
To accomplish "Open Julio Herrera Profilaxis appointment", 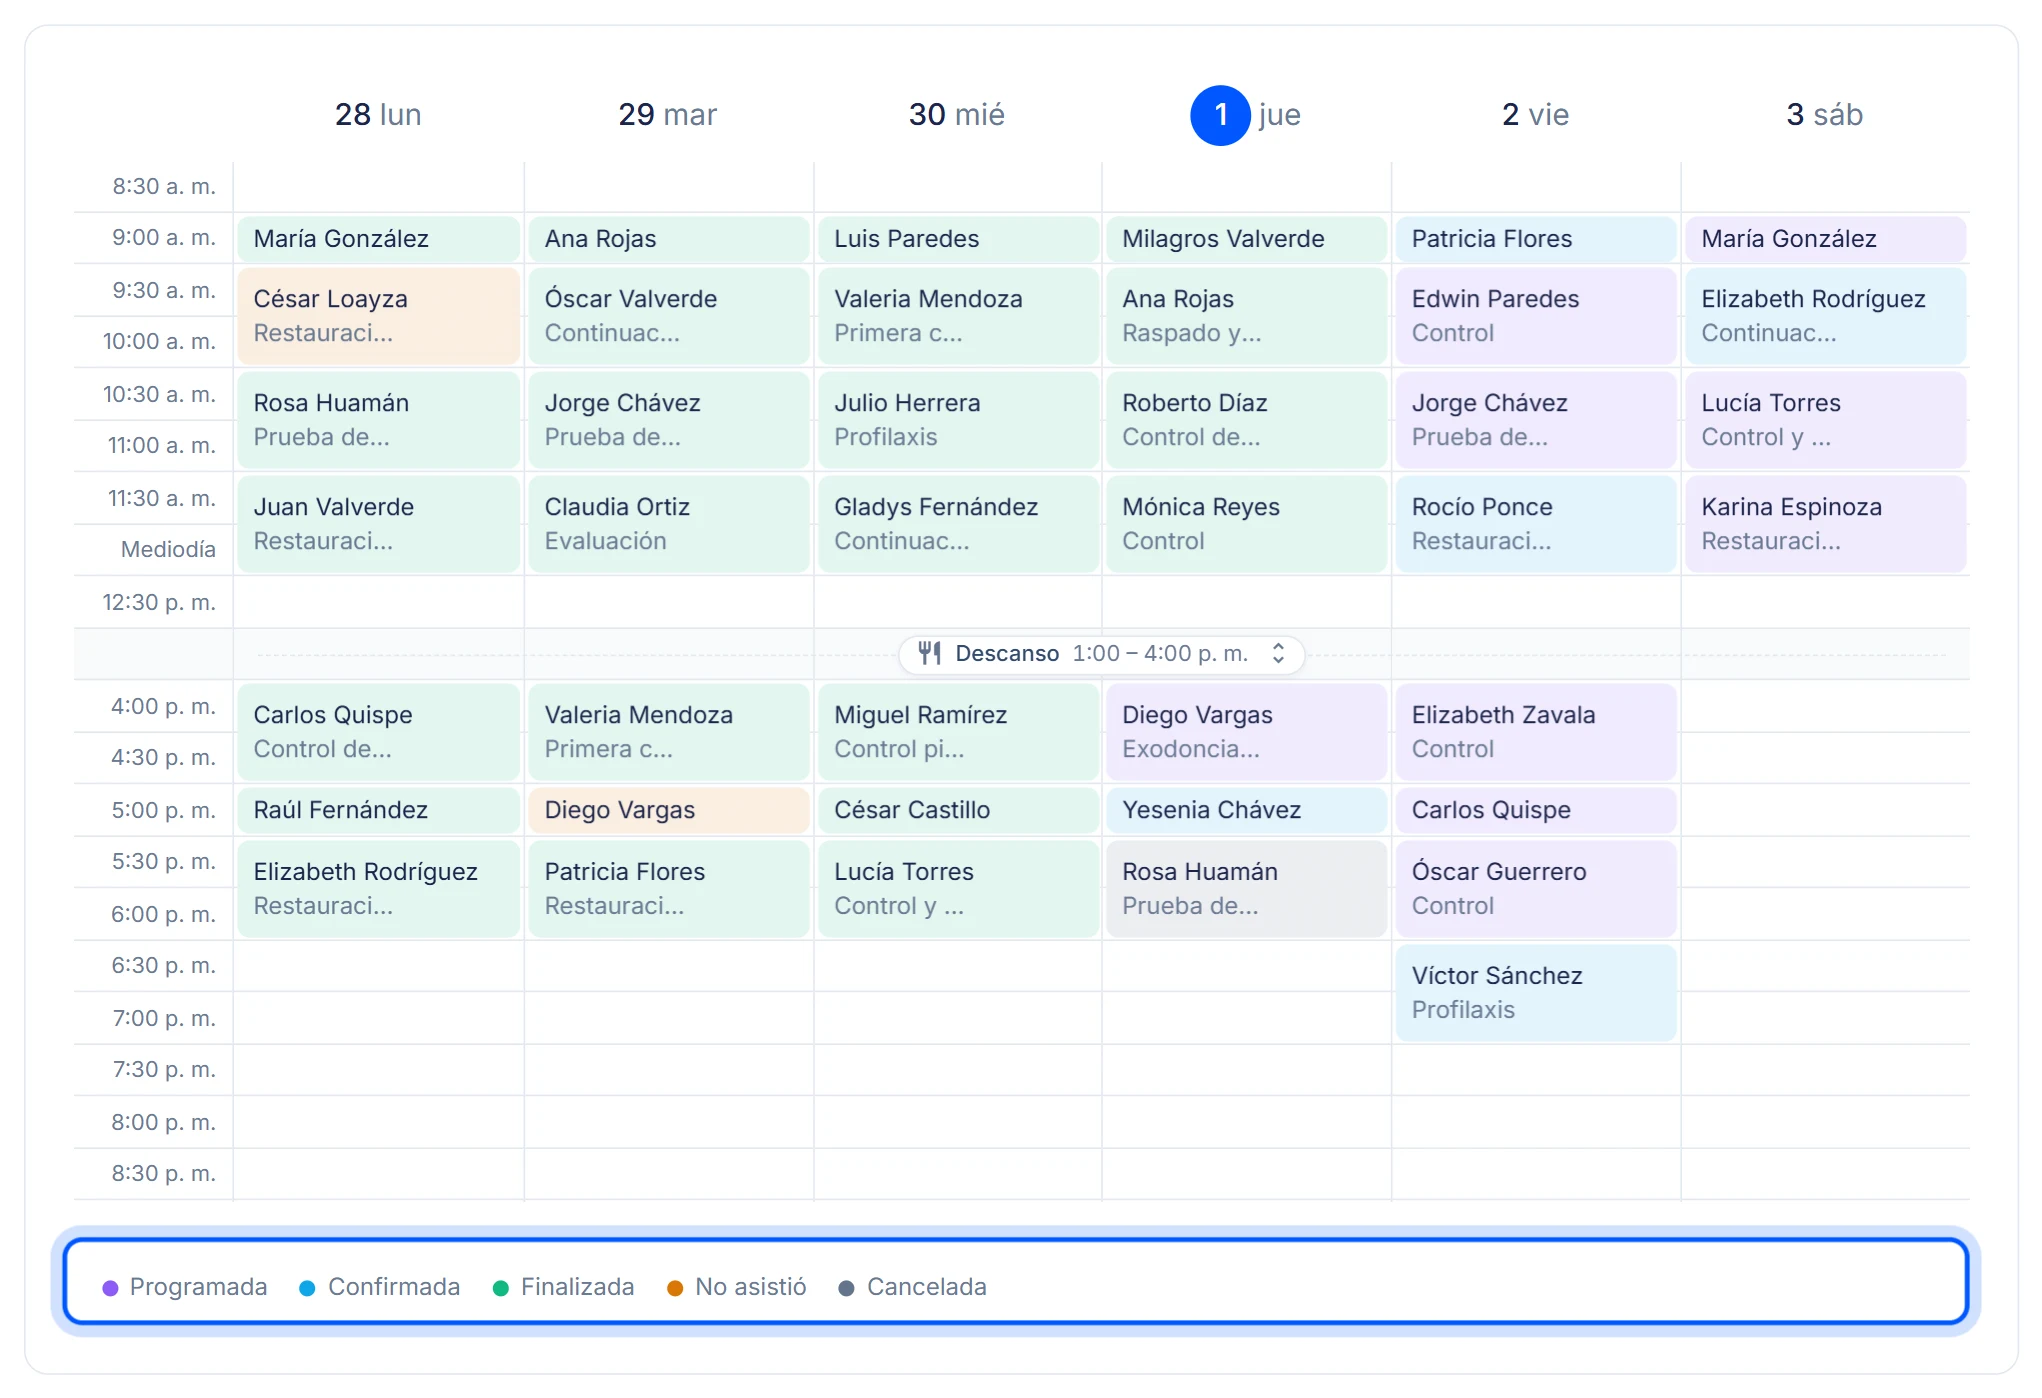I will (957, 420).
